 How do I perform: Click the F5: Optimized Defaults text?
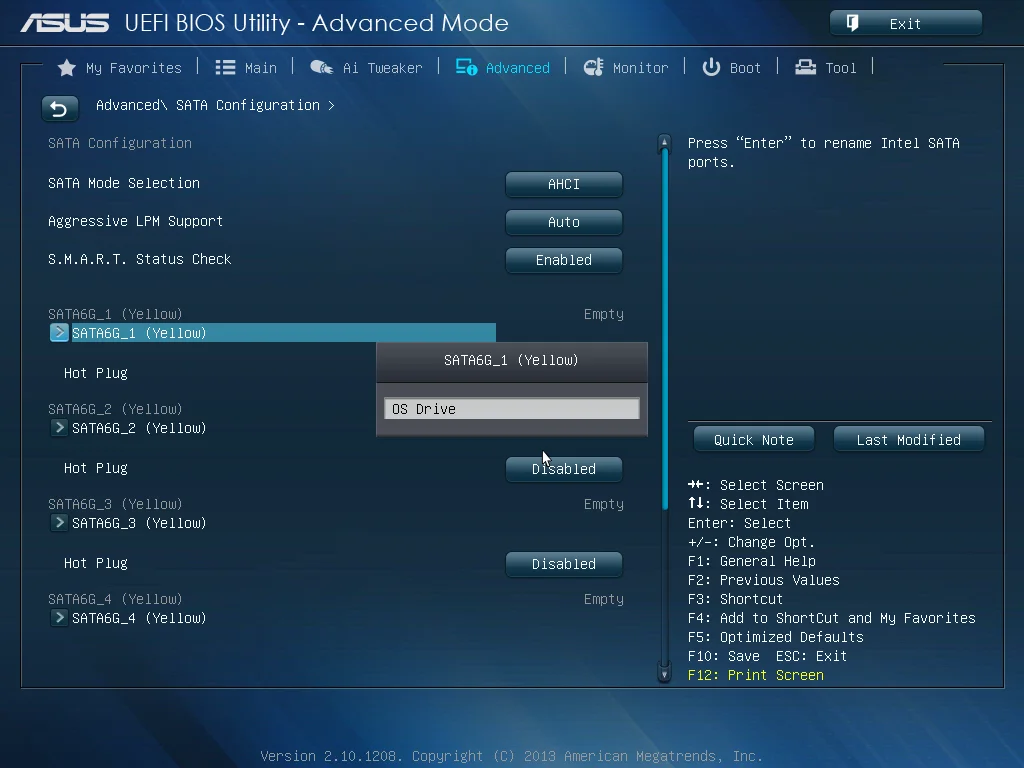776,637
